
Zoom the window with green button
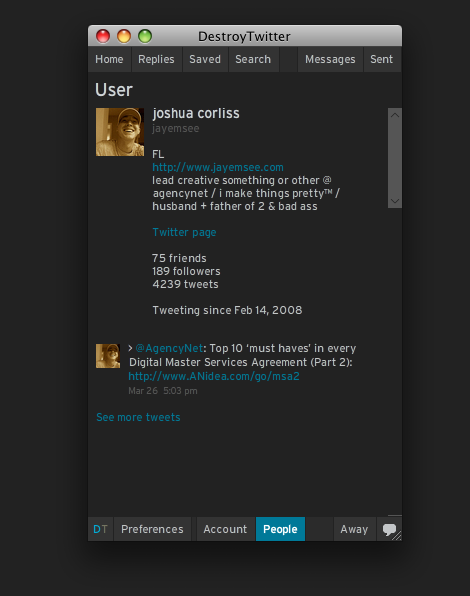145,36
